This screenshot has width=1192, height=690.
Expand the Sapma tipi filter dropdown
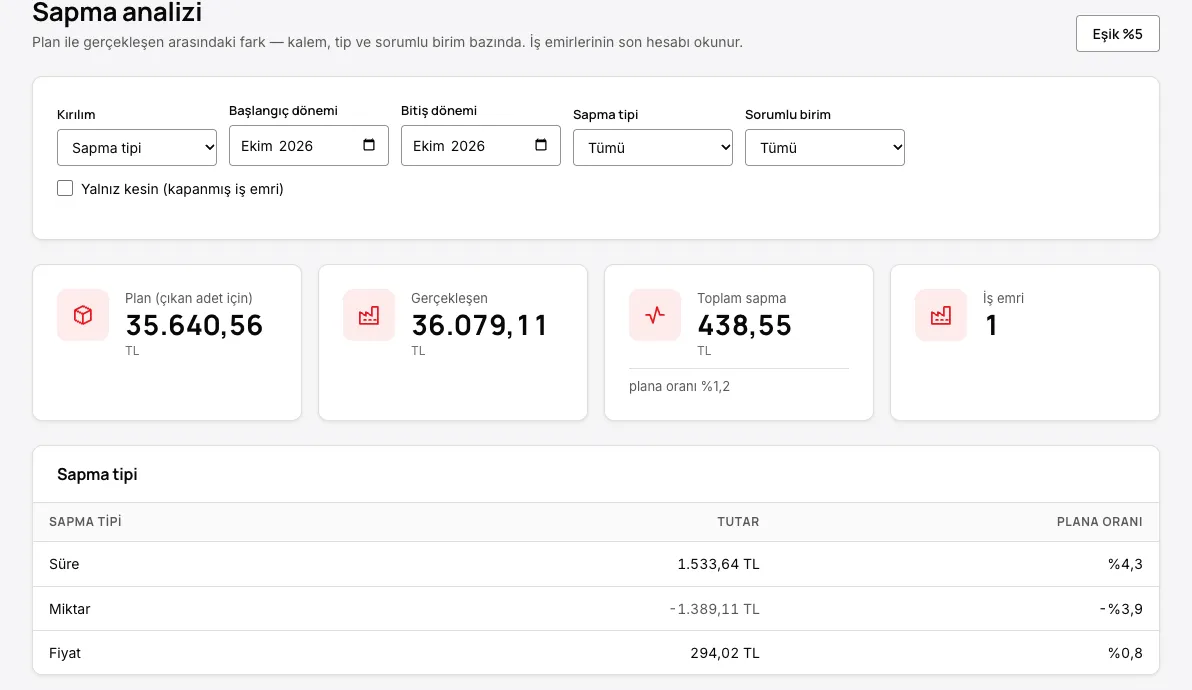(x=653, y=147)
